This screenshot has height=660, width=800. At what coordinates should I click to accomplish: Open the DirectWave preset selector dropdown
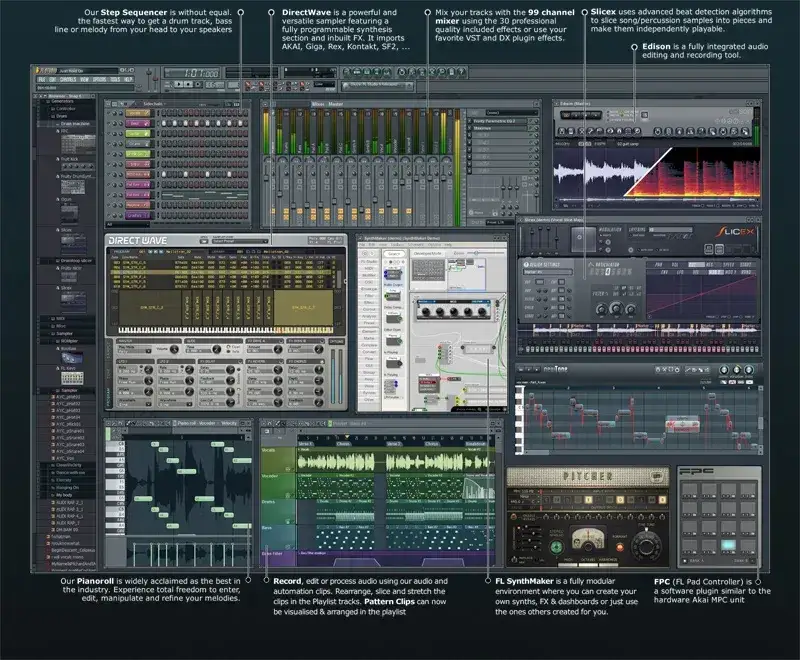click(240, 240)
